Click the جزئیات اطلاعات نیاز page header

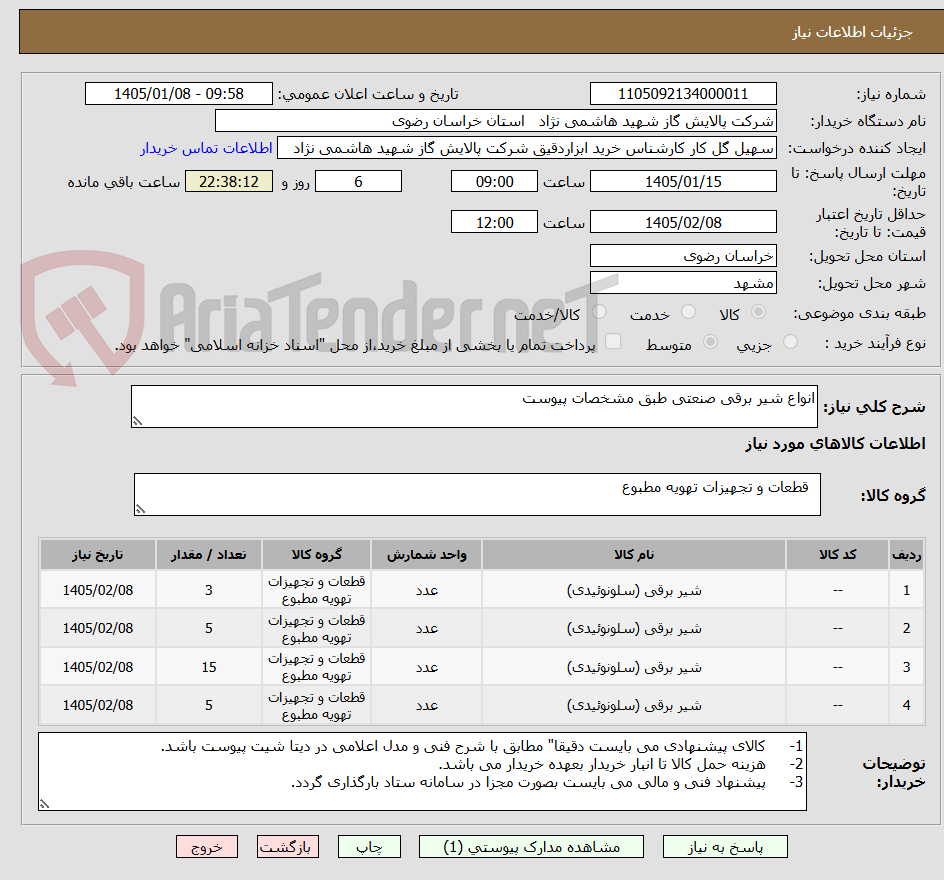click(852, 32)
